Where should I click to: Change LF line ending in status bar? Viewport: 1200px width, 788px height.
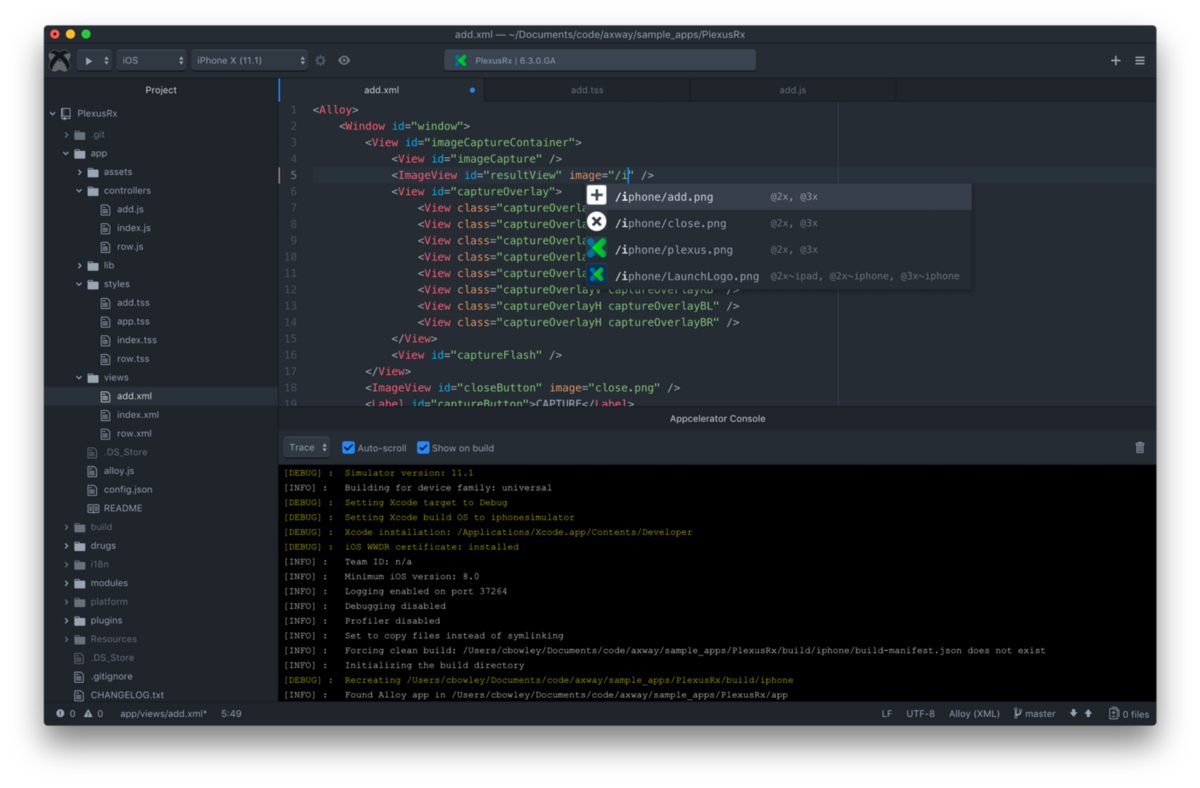[887, 714]
